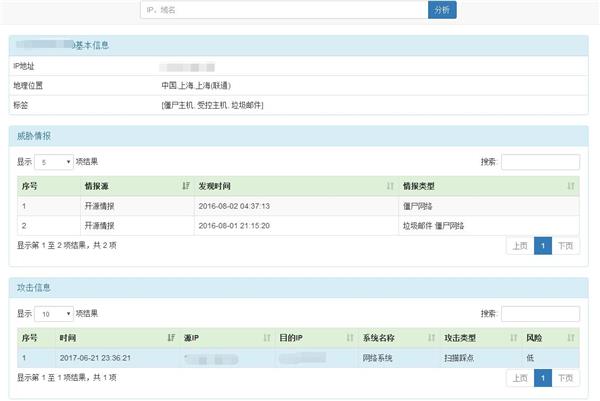
Task: Click the 威胁情报 table search box
Action: tap(540, 161)
